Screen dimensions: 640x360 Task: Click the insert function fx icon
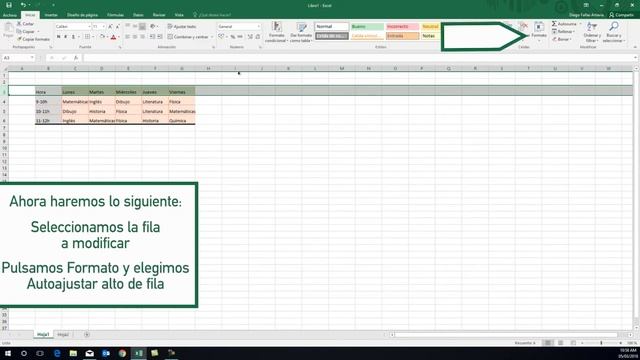[x=76, y=58]
